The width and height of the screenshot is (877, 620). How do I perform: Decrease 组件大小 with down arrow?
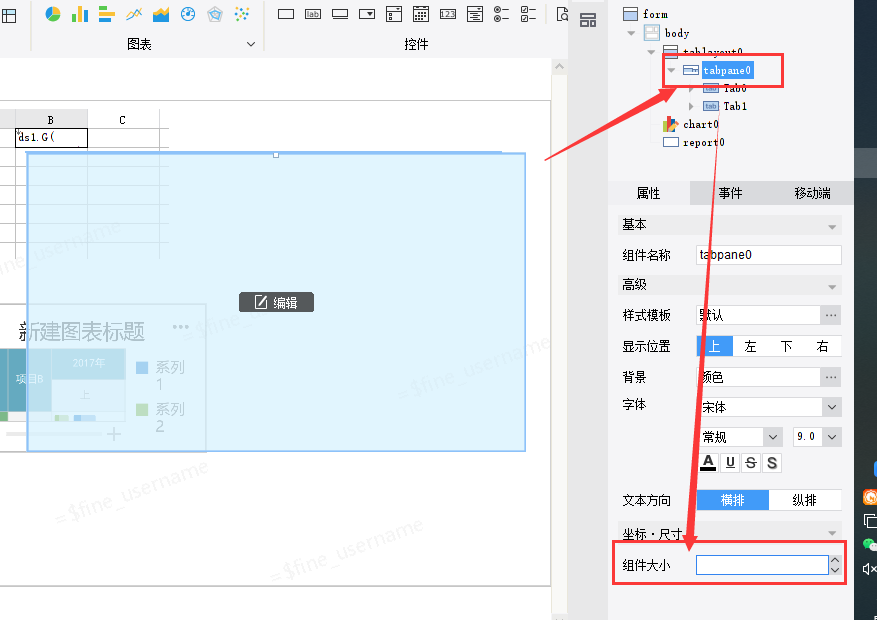[835, 570]
